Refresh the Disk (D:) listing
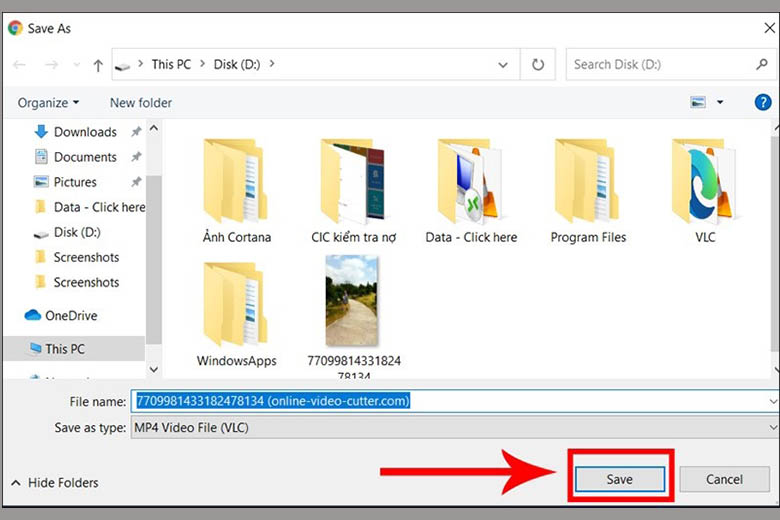 point(538,64)
